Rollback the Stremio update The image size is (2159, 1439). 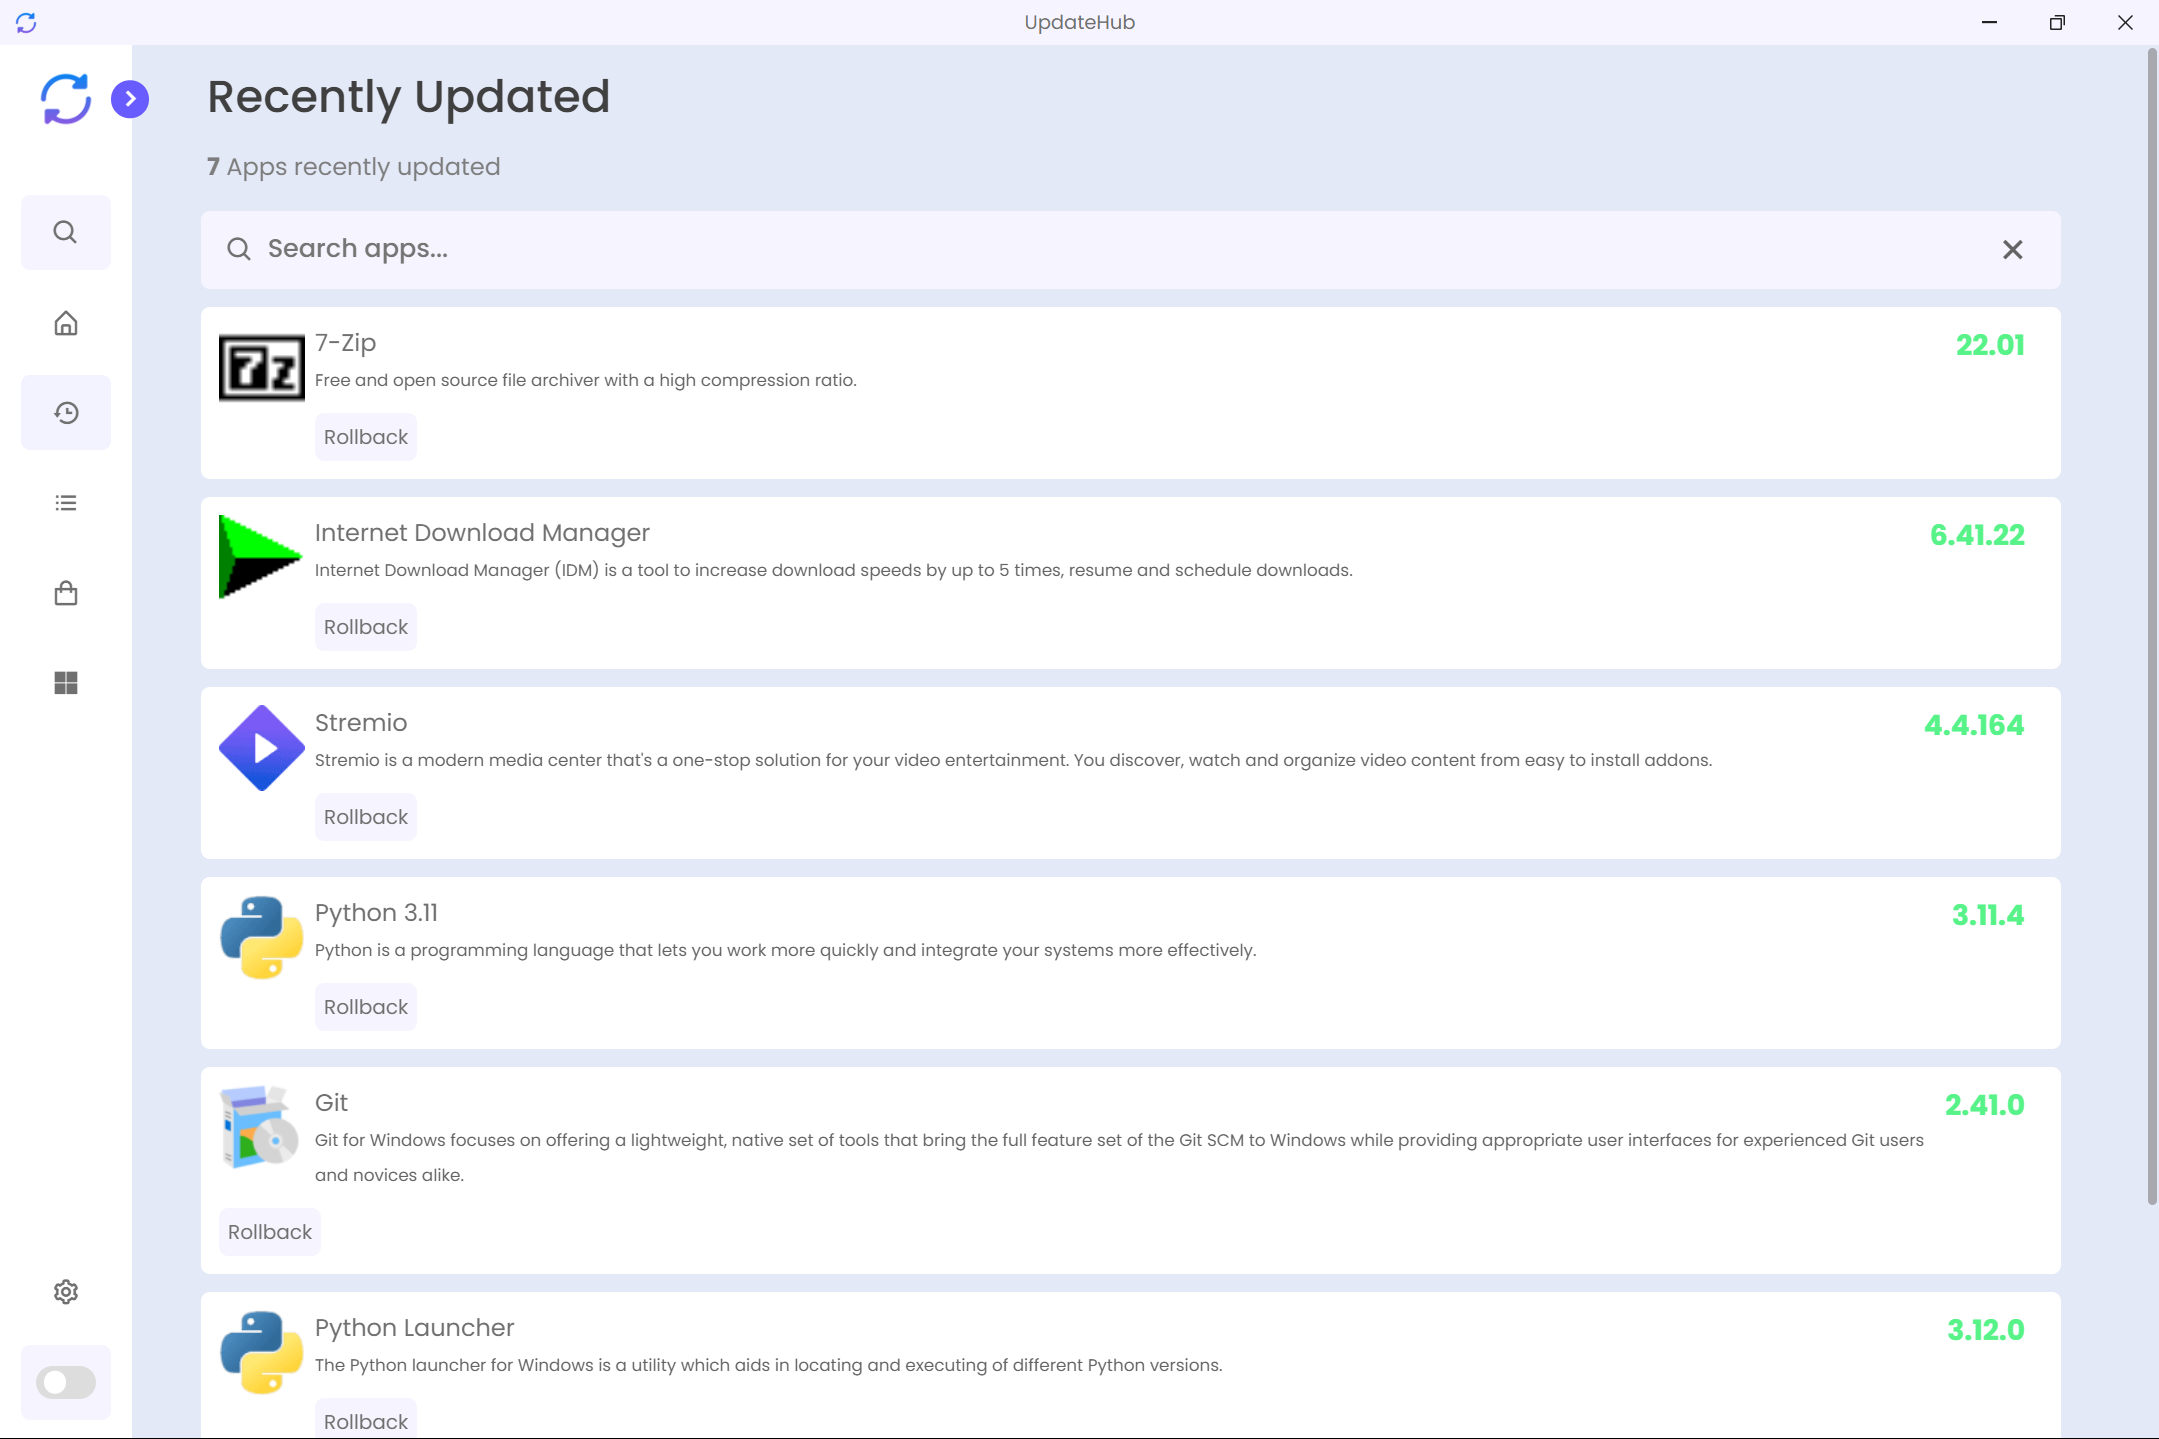(x=365, y=817)
